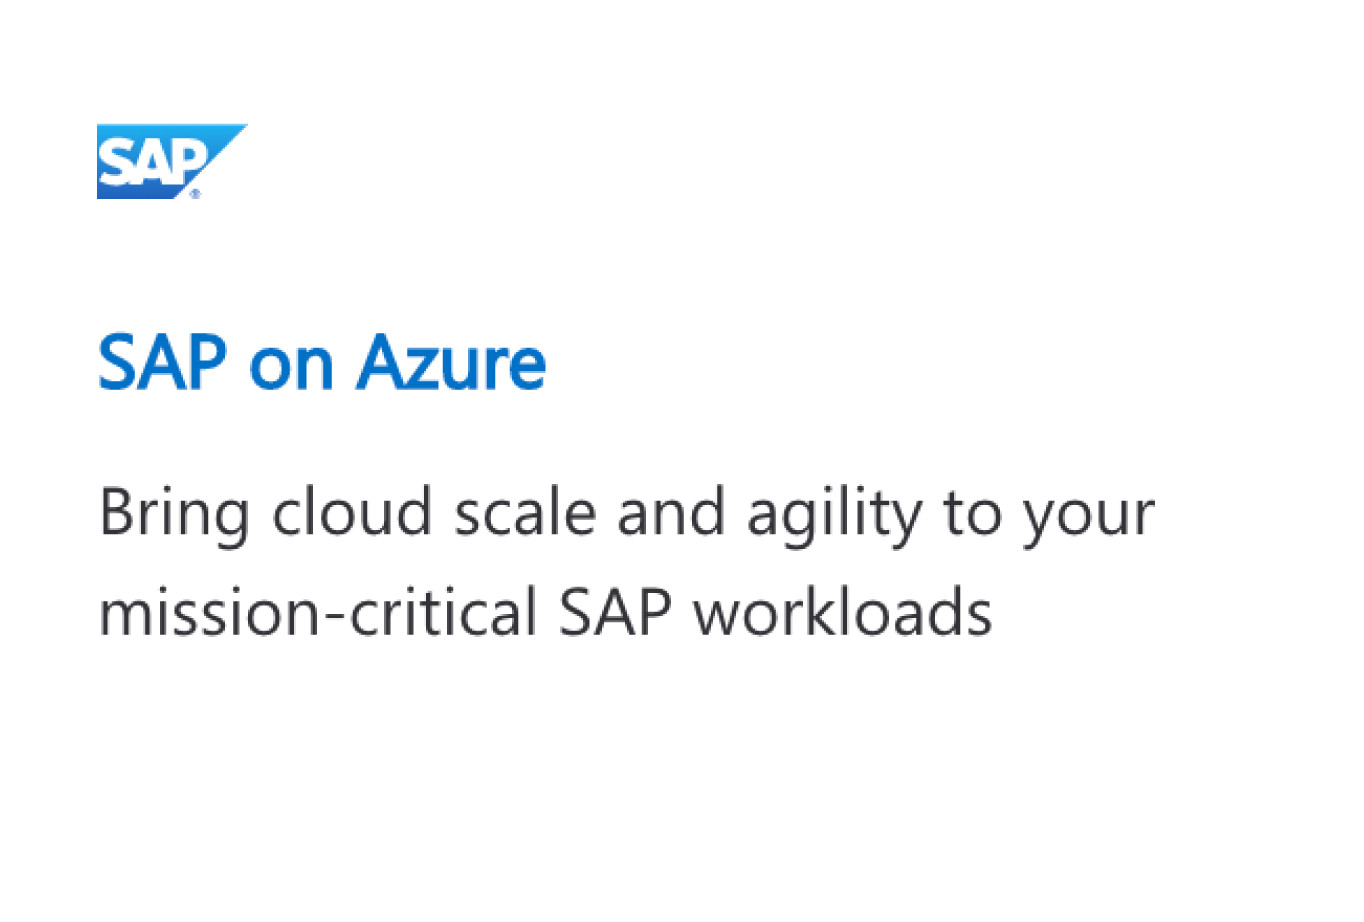
Task: Click the word 'scale' in description
Action: pos(525,512)
